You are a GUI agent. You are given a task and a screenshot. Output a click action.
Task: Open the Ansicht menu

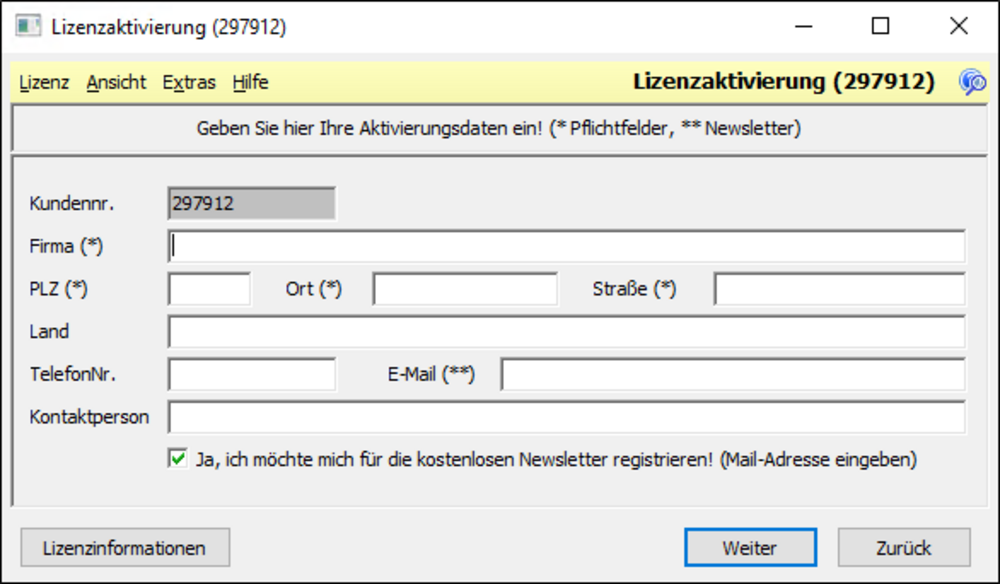pyautogui.click(x=116, y=82)
